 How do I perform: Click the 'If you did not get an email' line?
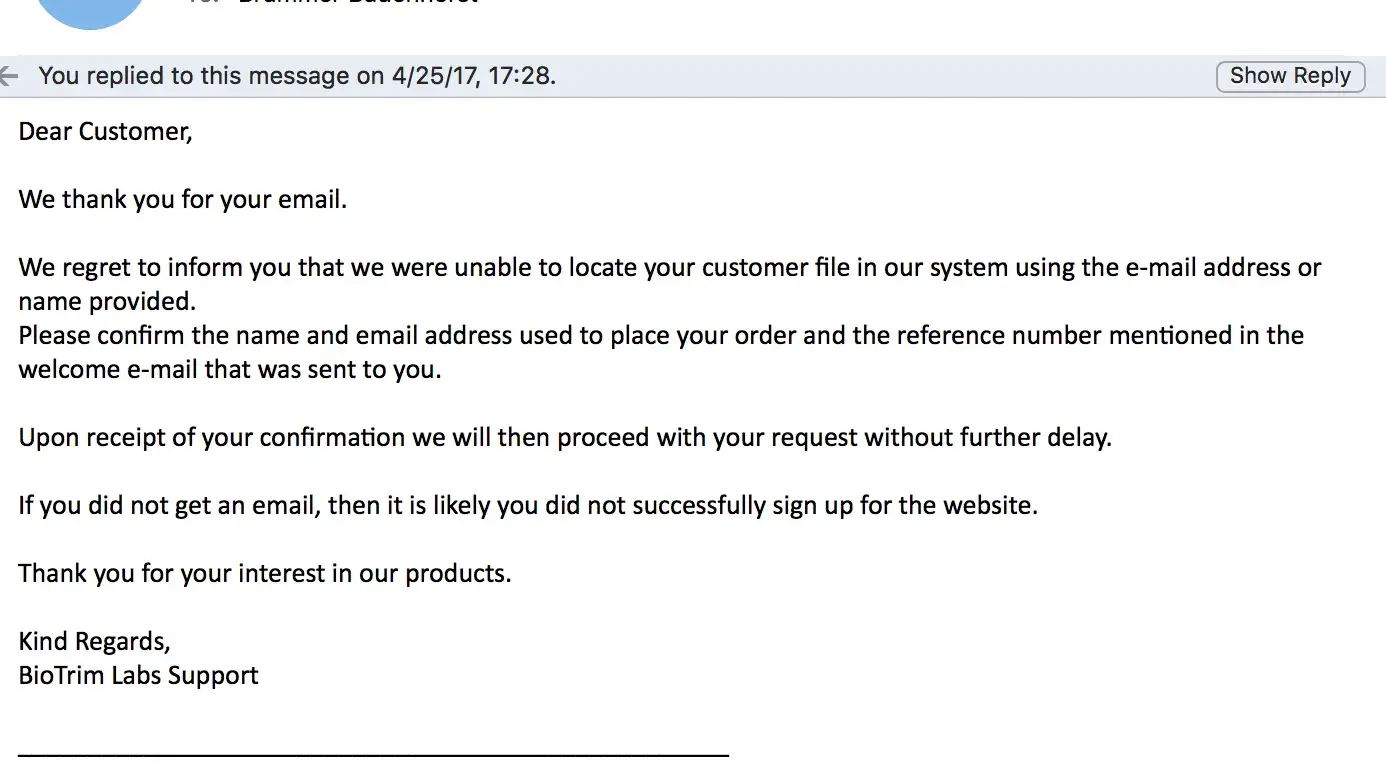click(528, 505)
